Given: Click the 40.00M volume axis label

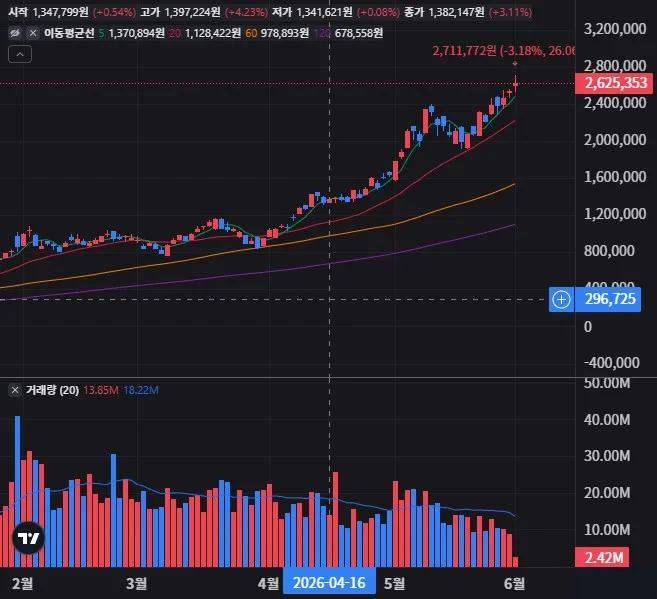Looking at the screenshot, I should point(607,419).
